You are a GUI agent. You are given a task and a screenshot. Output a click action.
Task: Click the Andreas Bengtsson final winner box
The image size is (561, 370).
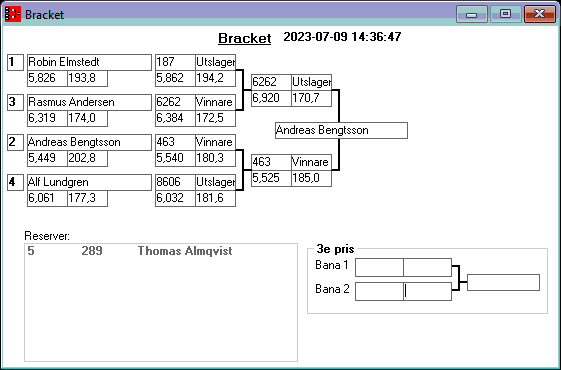[x=341, y=130]
